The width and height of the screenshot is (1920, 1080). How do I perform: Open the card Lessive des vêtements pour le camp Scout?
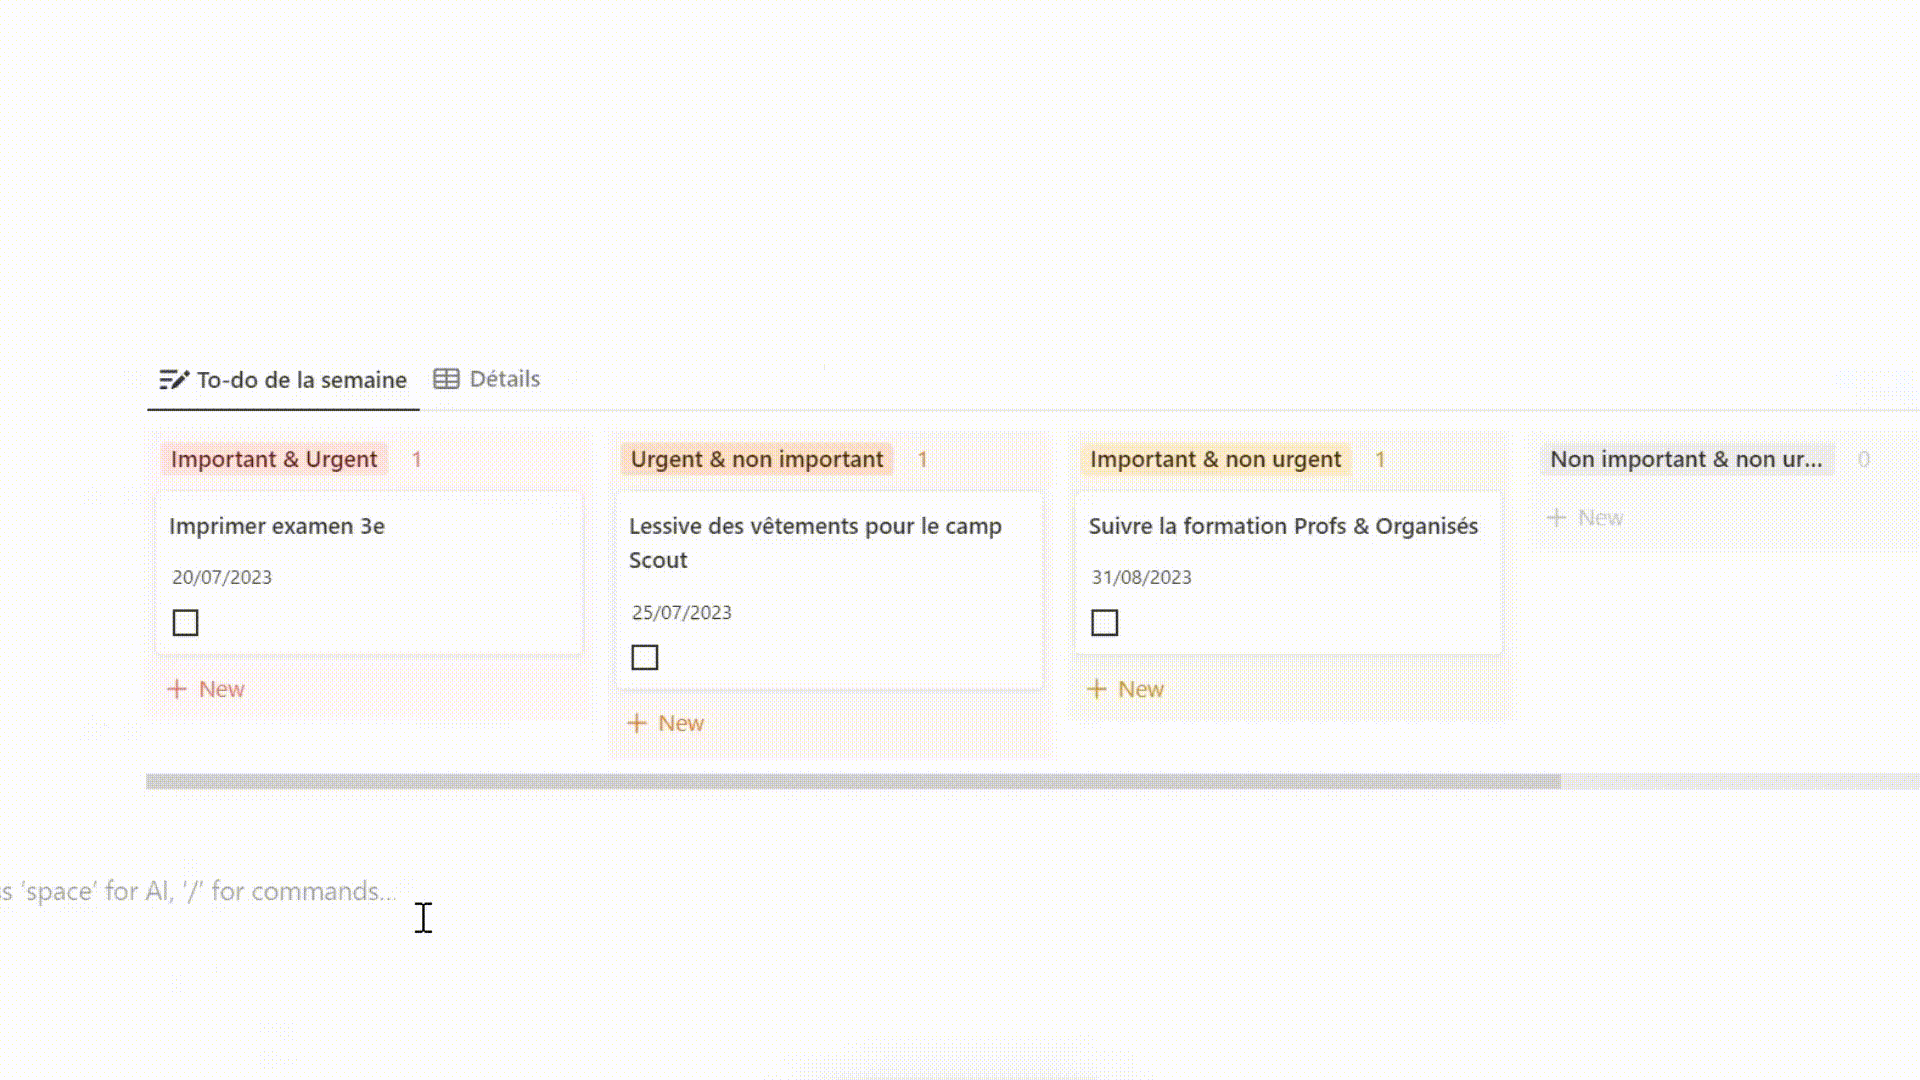pos(829,590)
